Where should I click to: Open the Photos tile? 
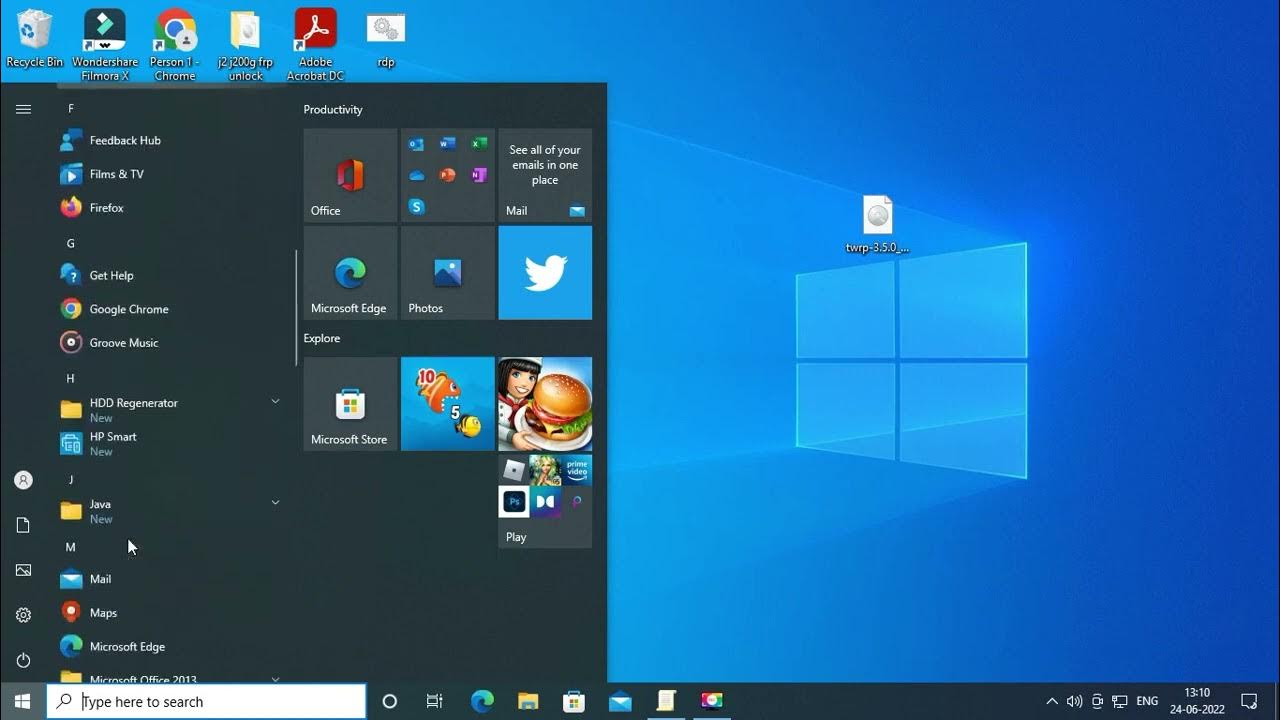tap(447, 273)
